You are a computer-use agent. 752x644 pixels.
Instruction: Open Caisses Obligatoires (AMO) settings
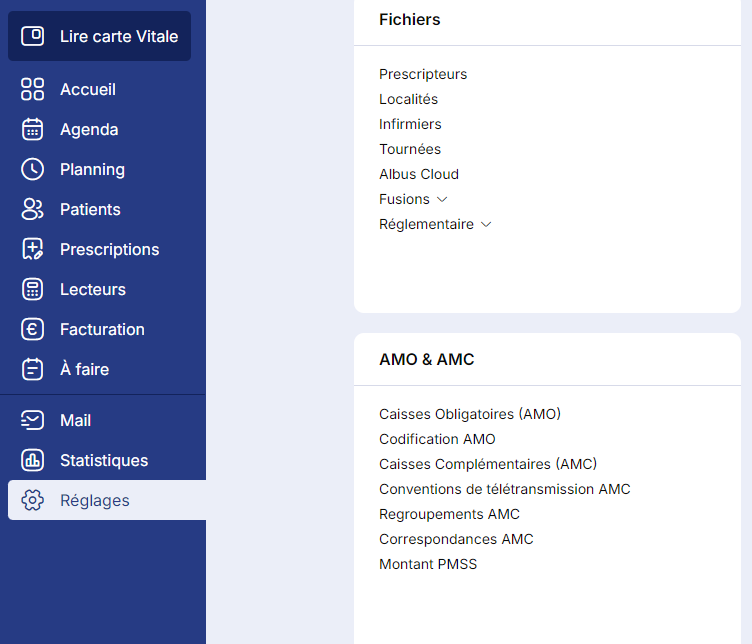[x=470, y=414]
